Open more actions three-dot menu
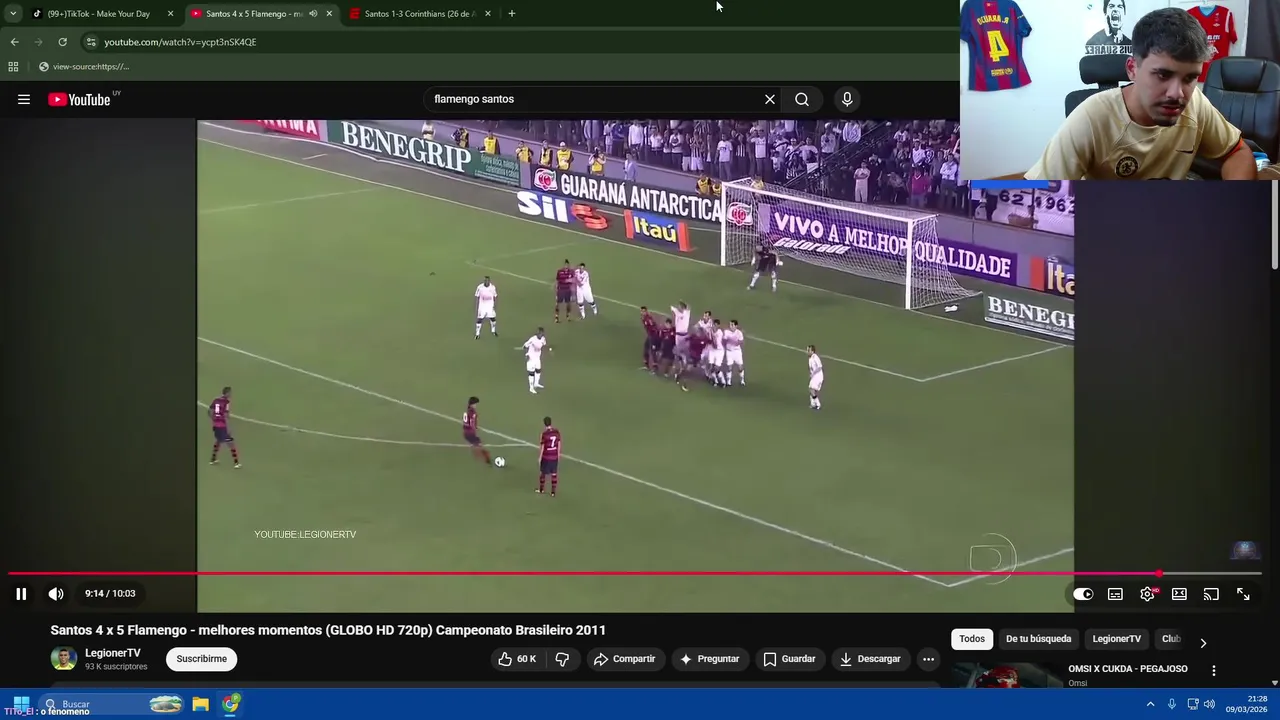Screen dimensions: 1280x720 tap(928, 659)
